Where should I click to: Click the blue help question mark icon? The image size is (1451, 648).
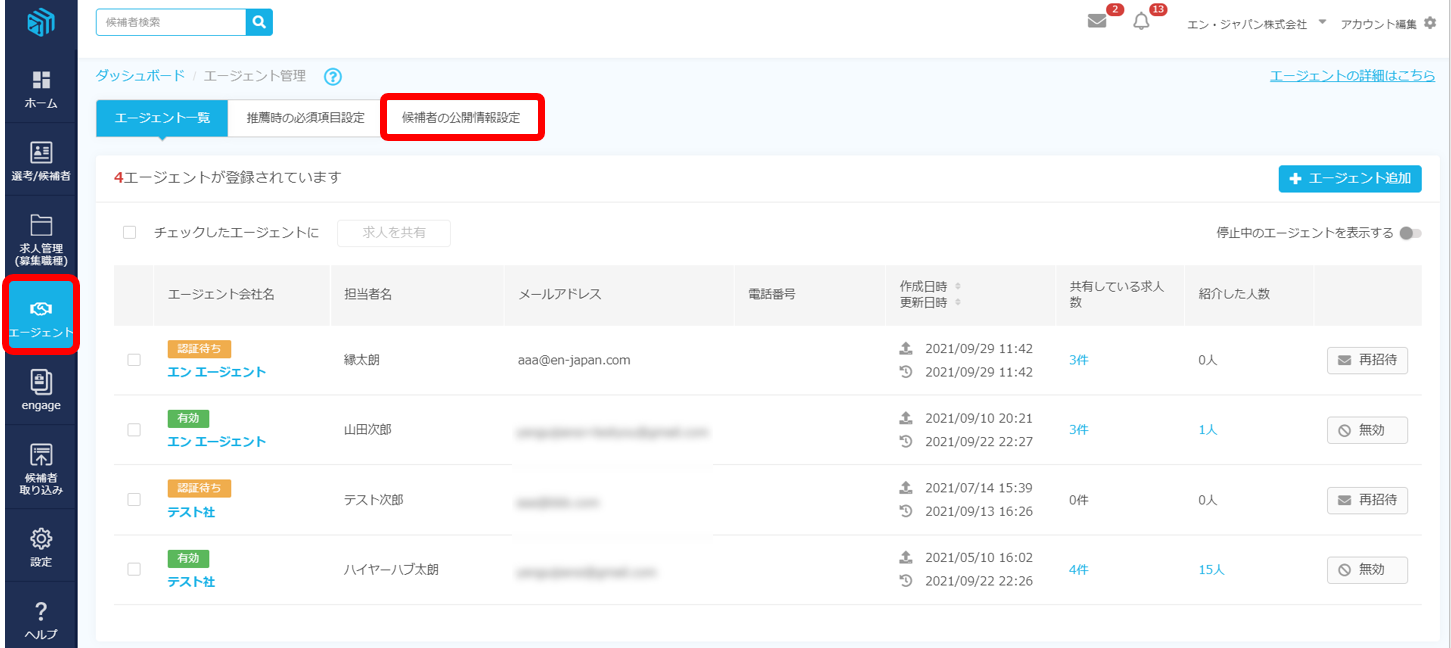(x=333, y=77)
